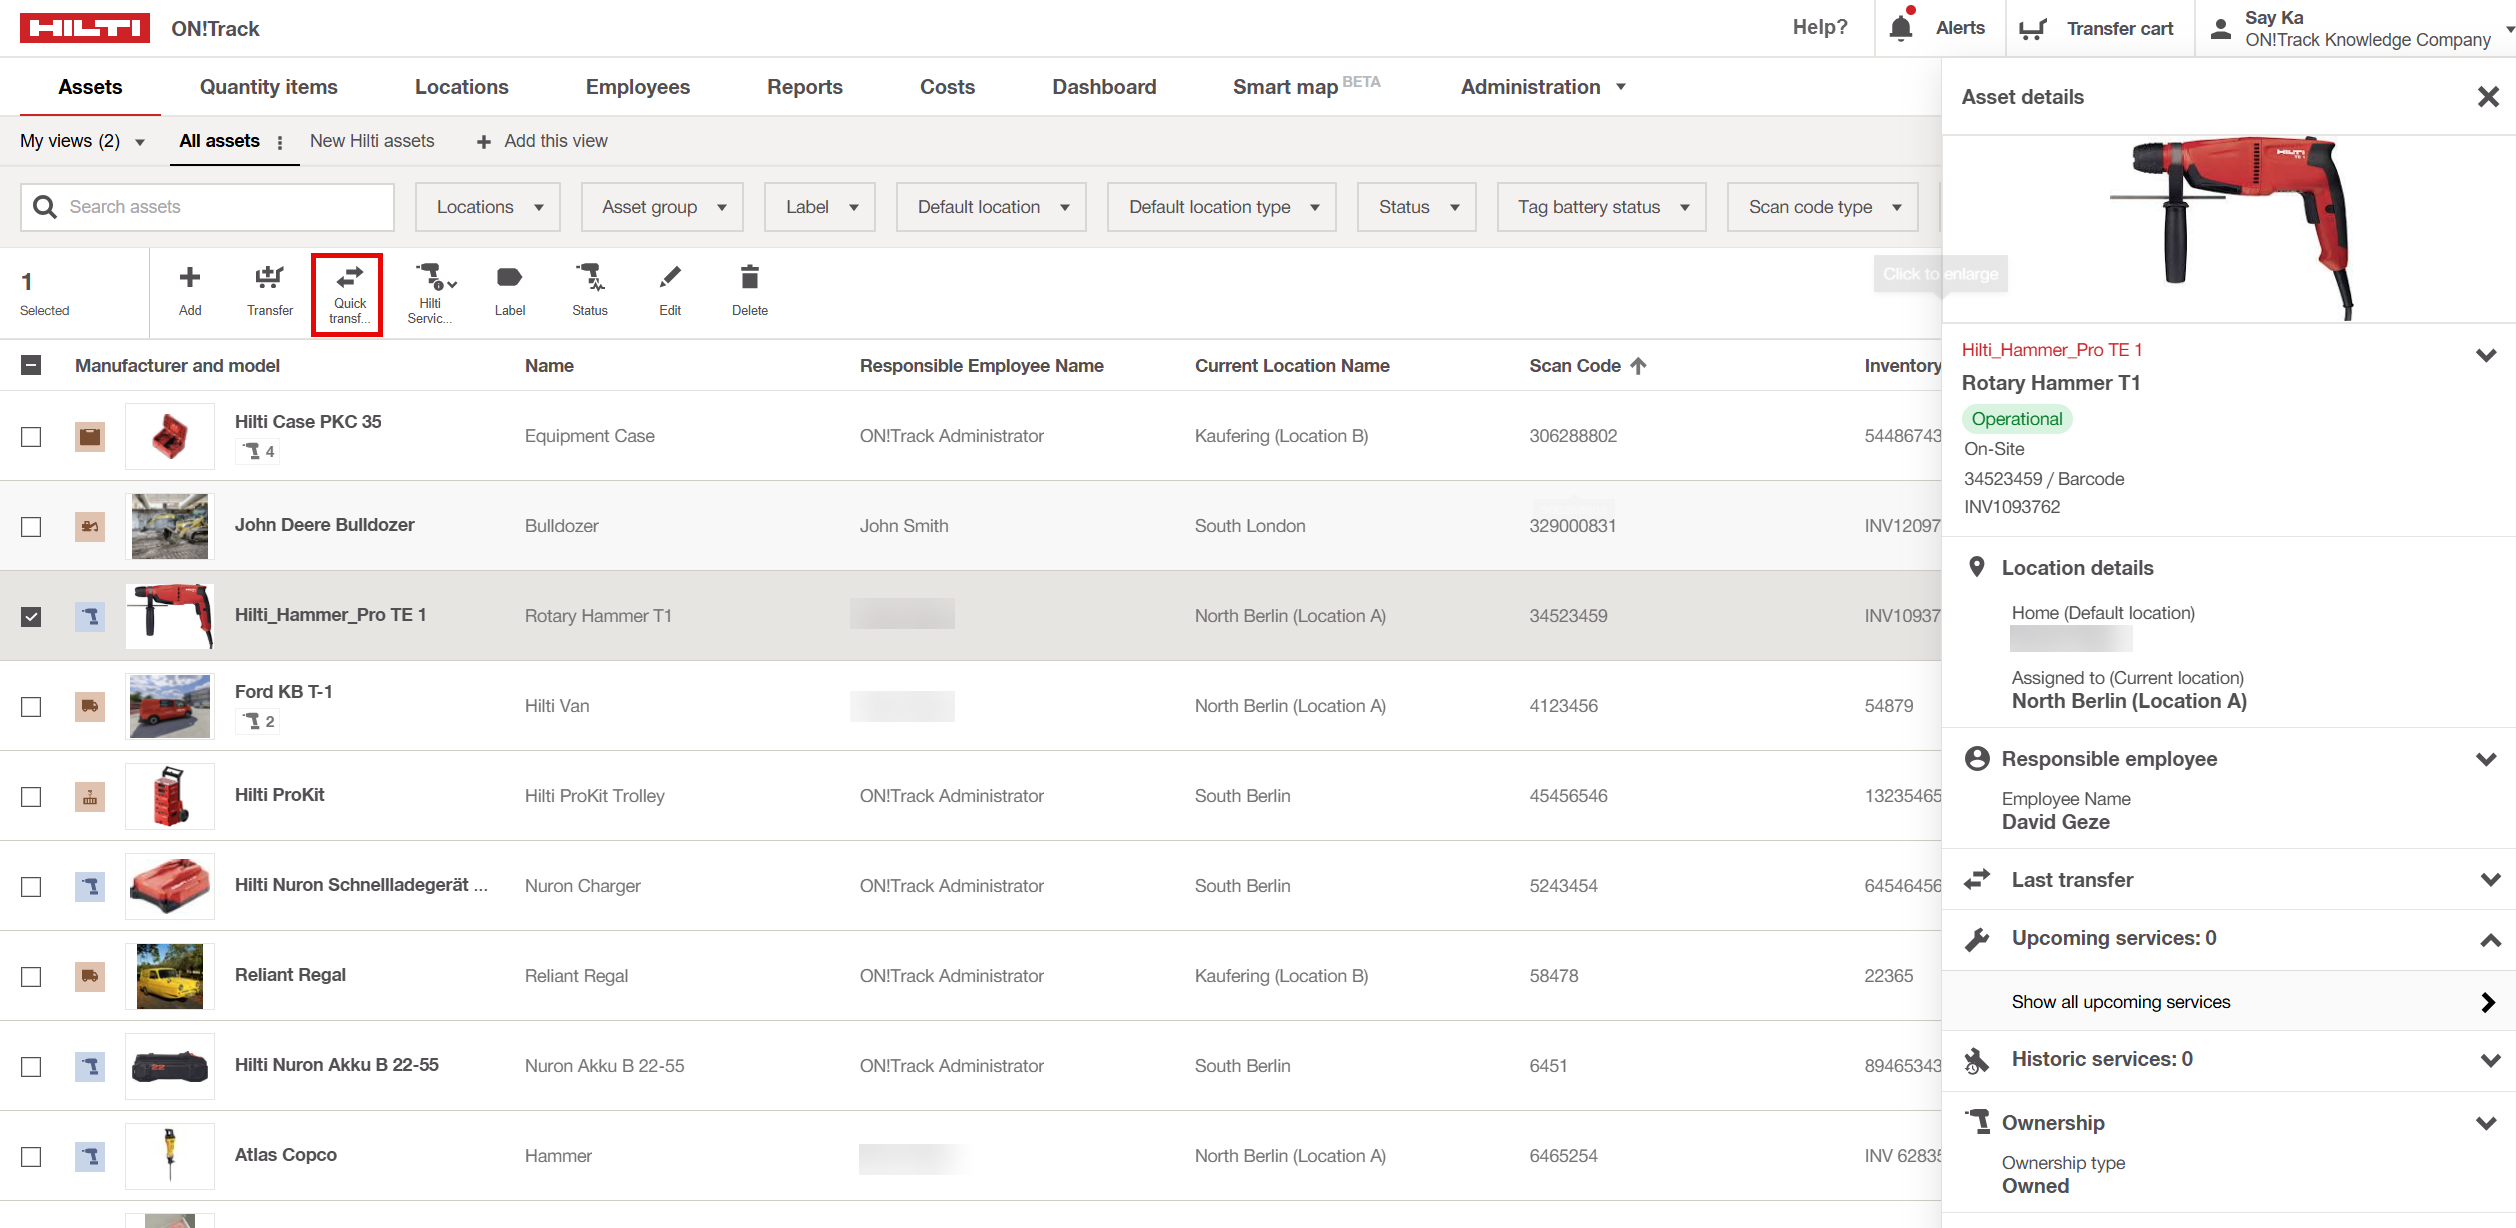Check the Hilti ProKit row
The image size is (2516, 1228).
tap(31, 797)
